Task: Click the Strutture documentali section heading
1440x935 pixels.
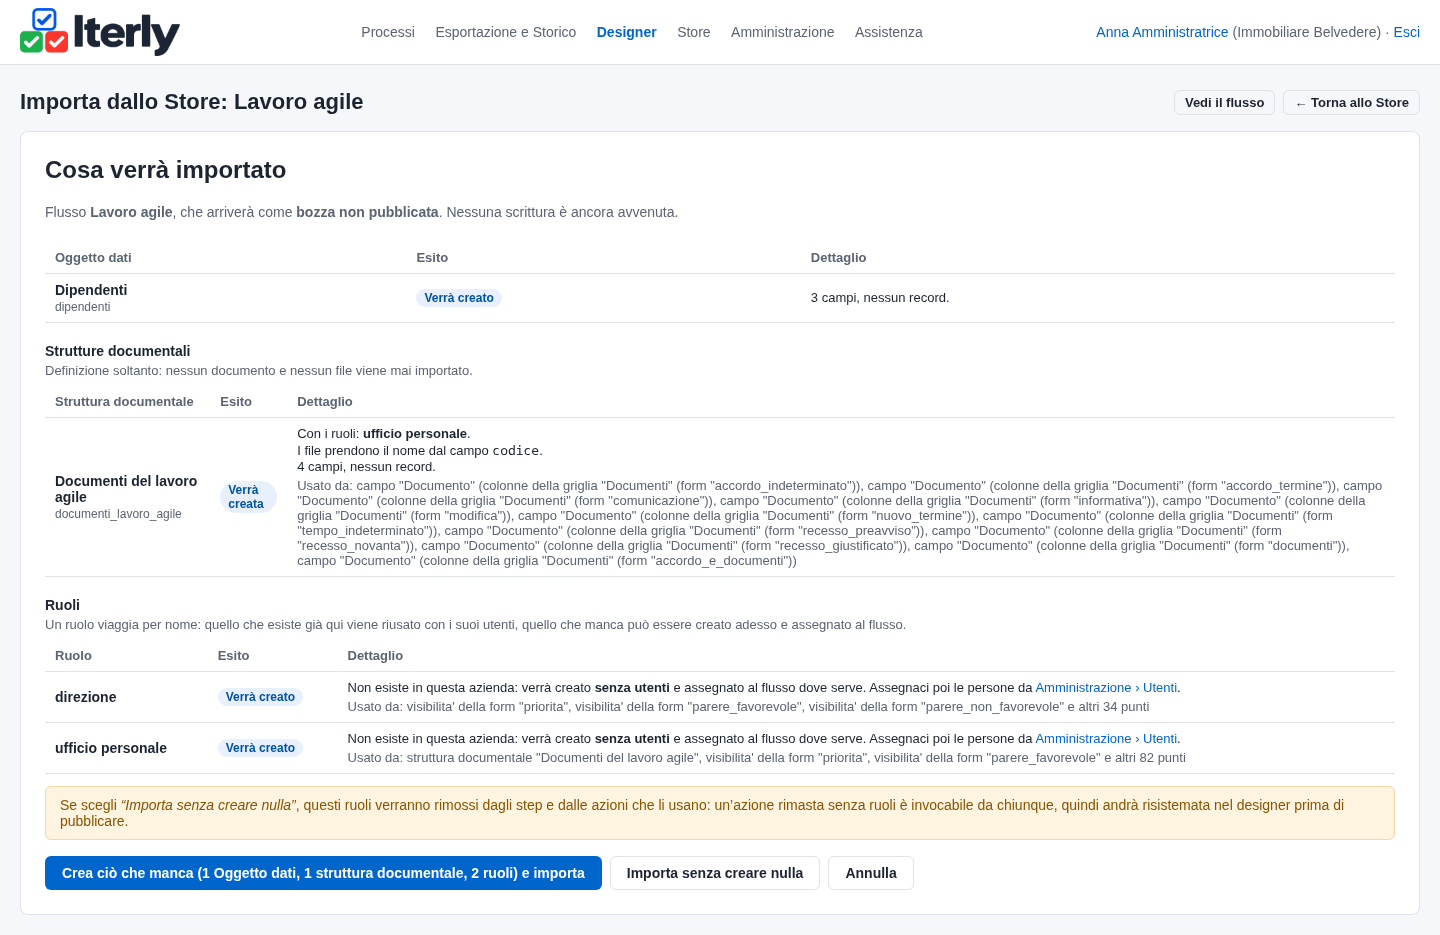Action: tap(118, 351)
